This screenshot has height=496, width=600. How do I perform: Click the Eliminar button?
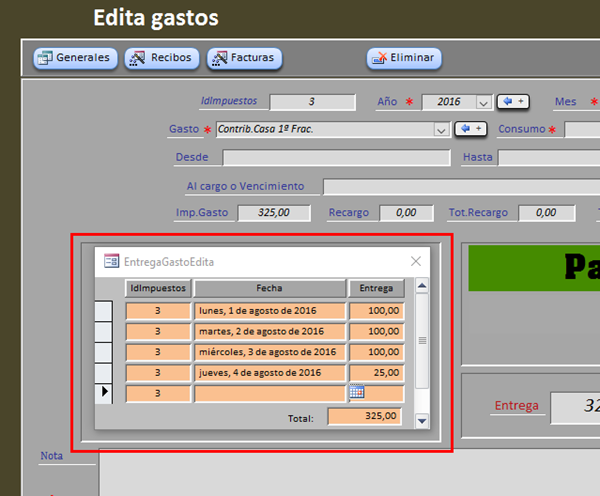[404, 58]
